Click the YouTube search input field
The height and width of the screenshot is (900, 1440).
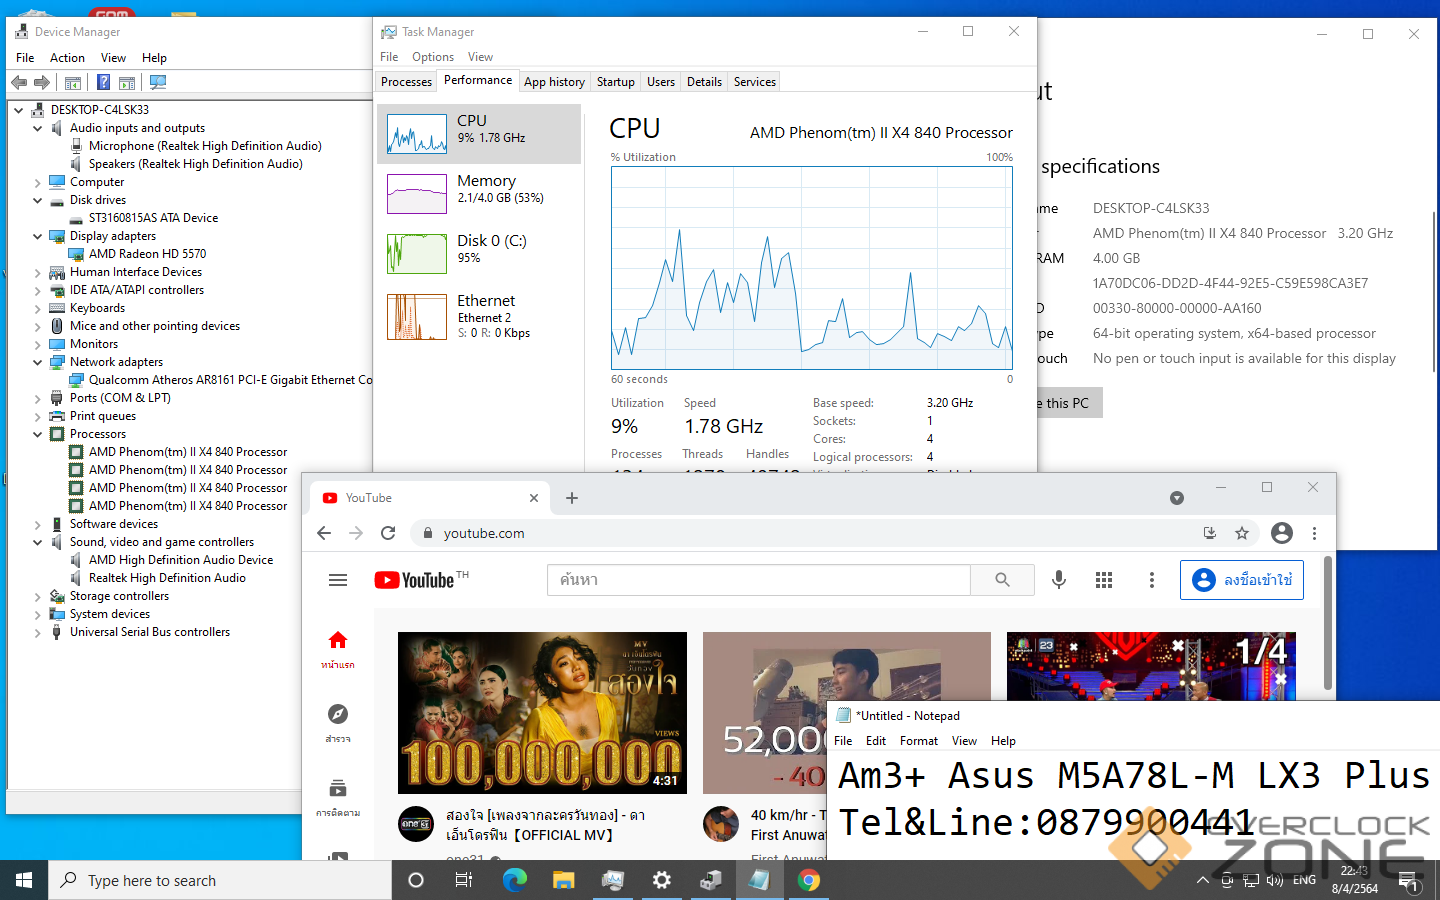[x=758, y=580]
